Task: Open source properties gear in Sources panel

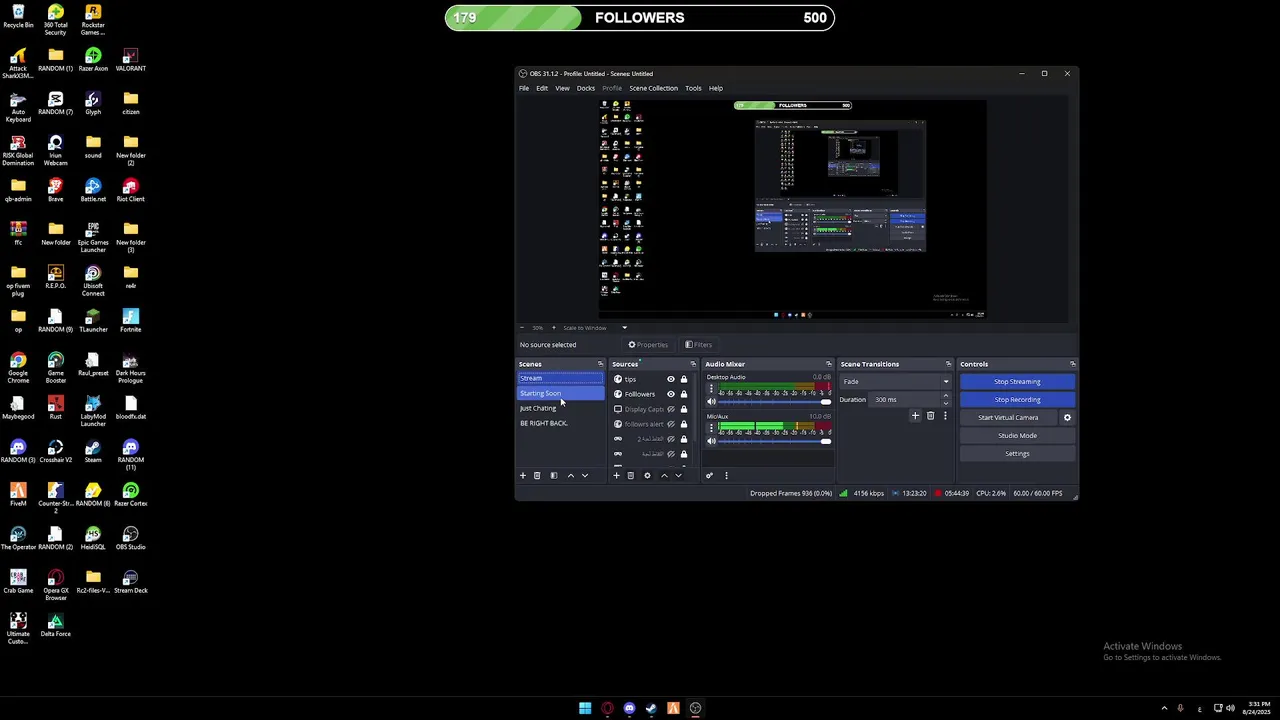Action: 647,475
